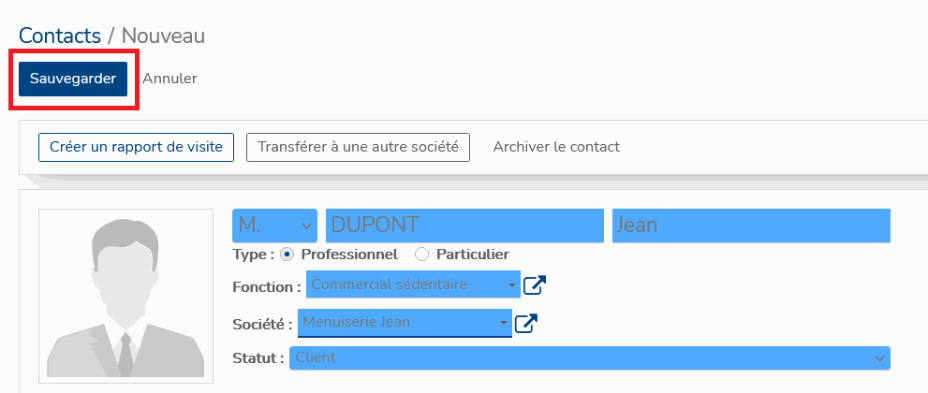Click the contact avatar placeholder image
Image resolution: width=928 pixels, height=393 pixels.
[x=126, y=296]
